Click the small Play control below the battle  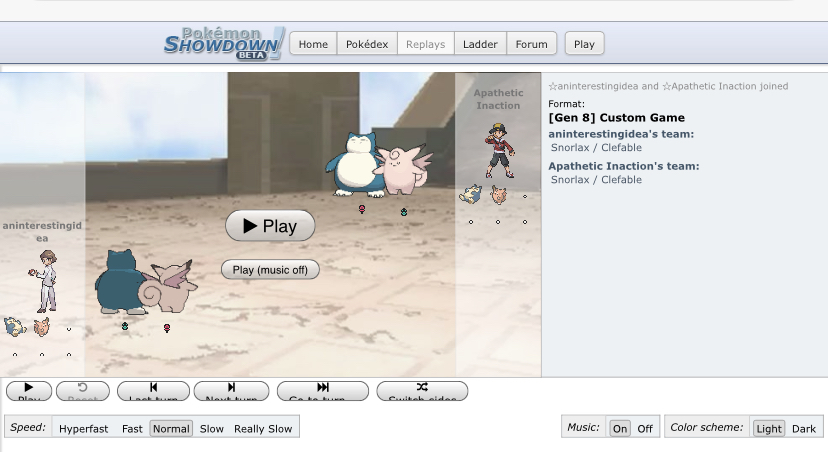point(29,391)
